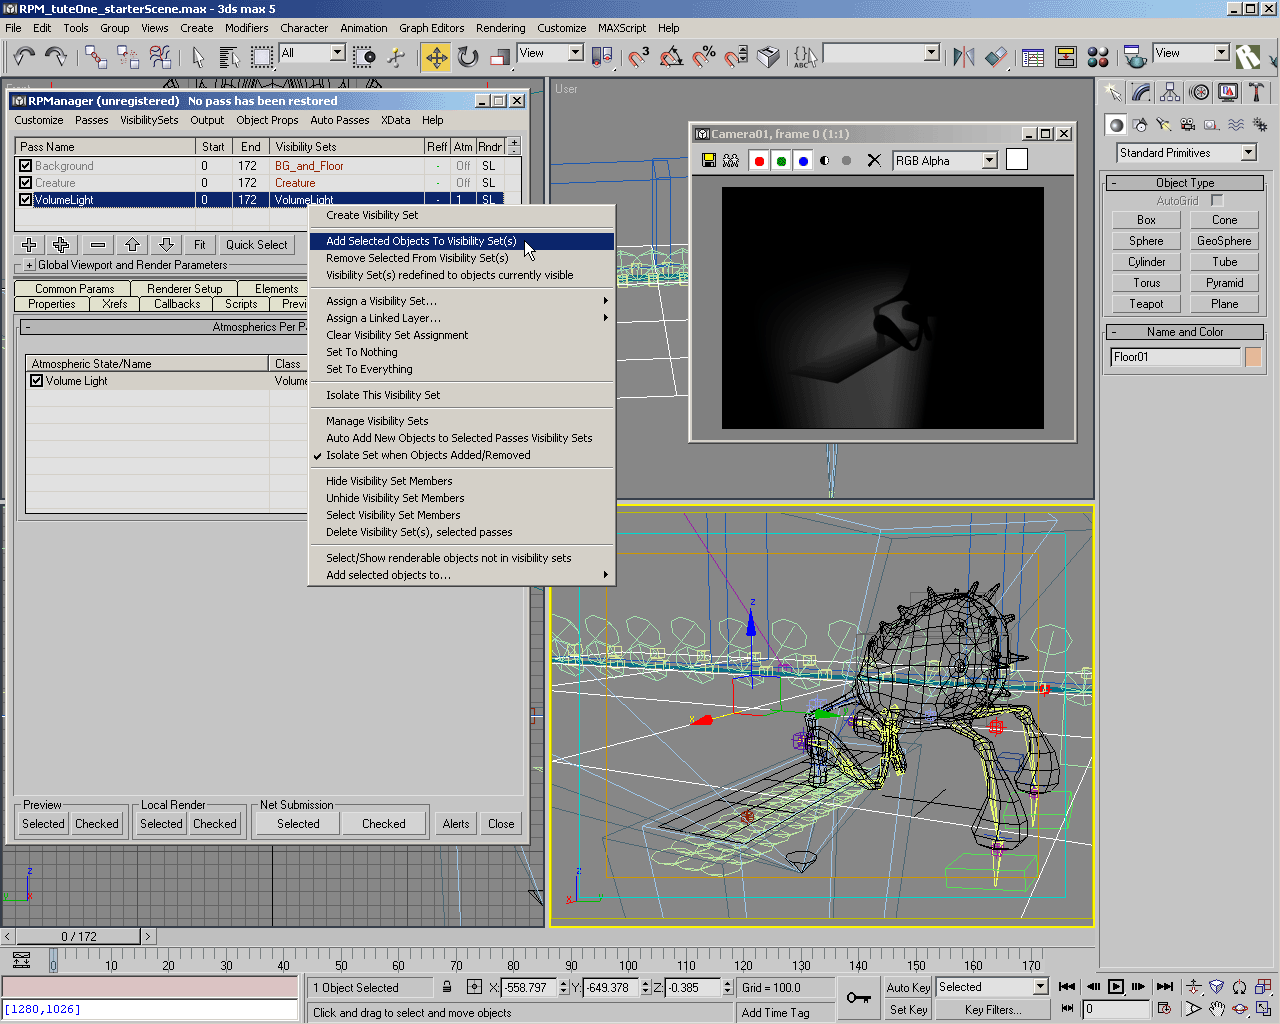Screen dimensions: 1280x1024
Task: Open the selection filter All dropdown
Action: click(x=312, y=53)
